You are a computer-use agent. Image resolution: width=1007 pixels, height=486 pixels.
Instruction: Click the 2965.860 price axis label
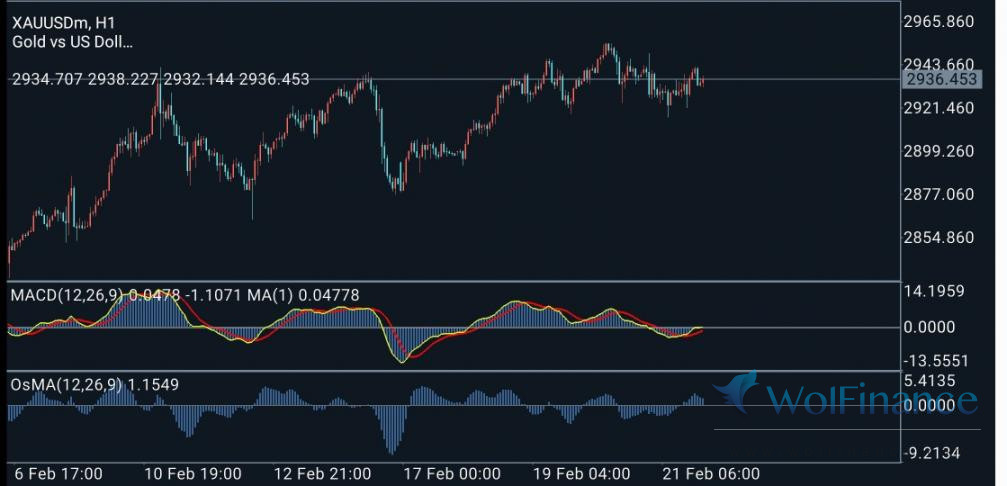[x=938, y=22]
